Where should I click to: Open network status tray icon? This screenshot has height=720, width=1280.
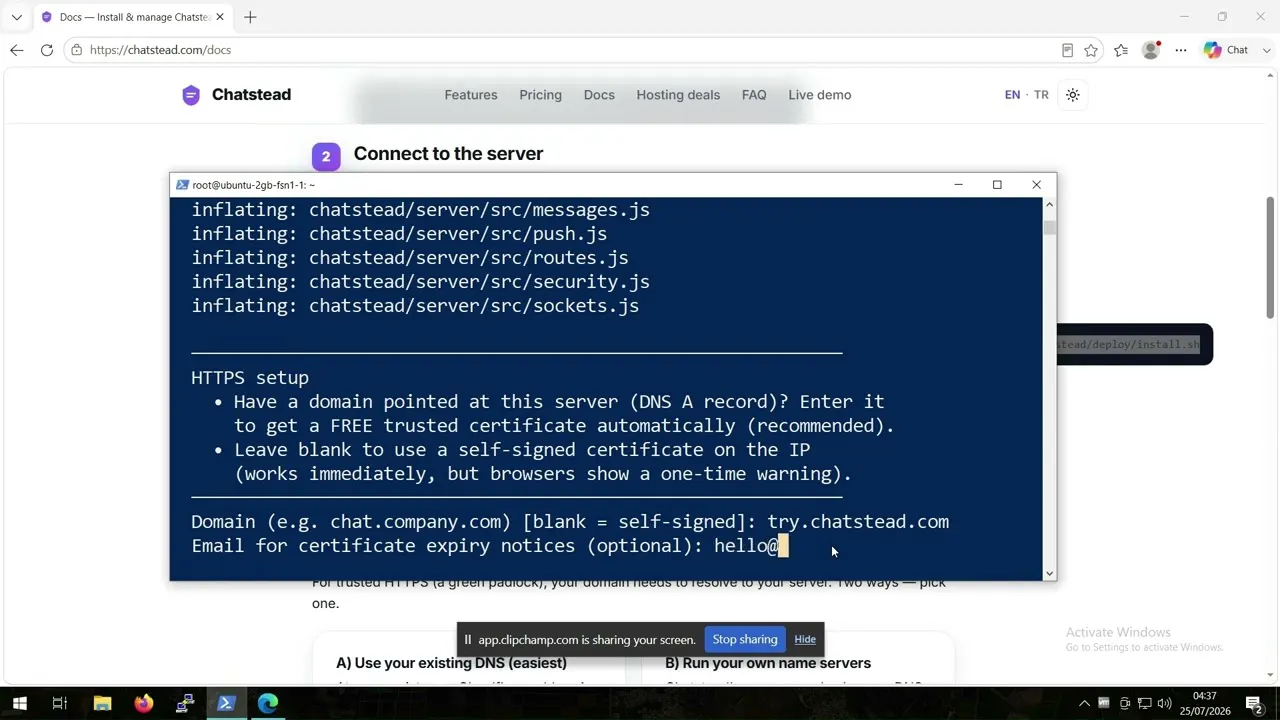click(1145, 703)
